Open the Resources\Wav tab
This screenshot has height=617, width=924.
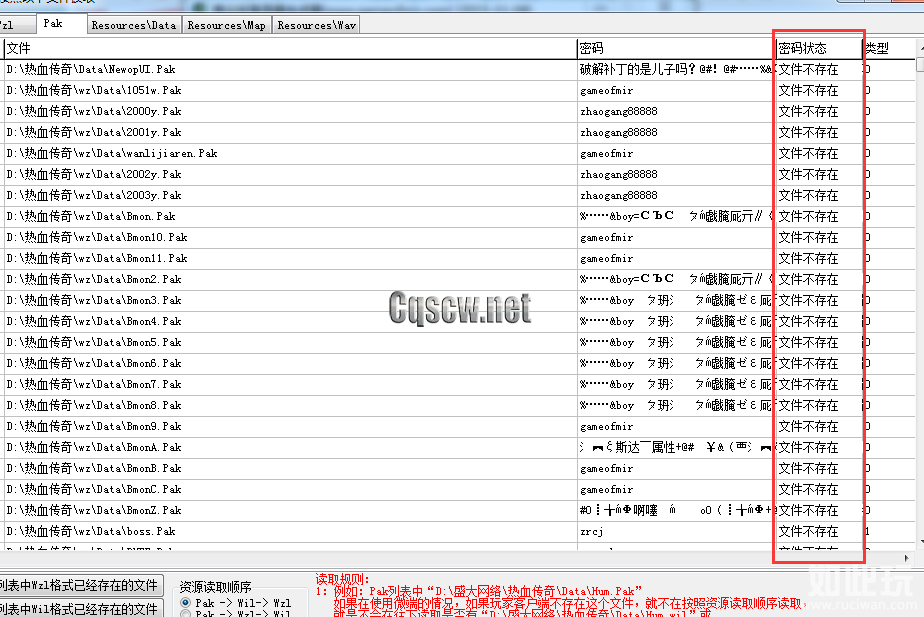pyautogui.click(x=316, y=25)
